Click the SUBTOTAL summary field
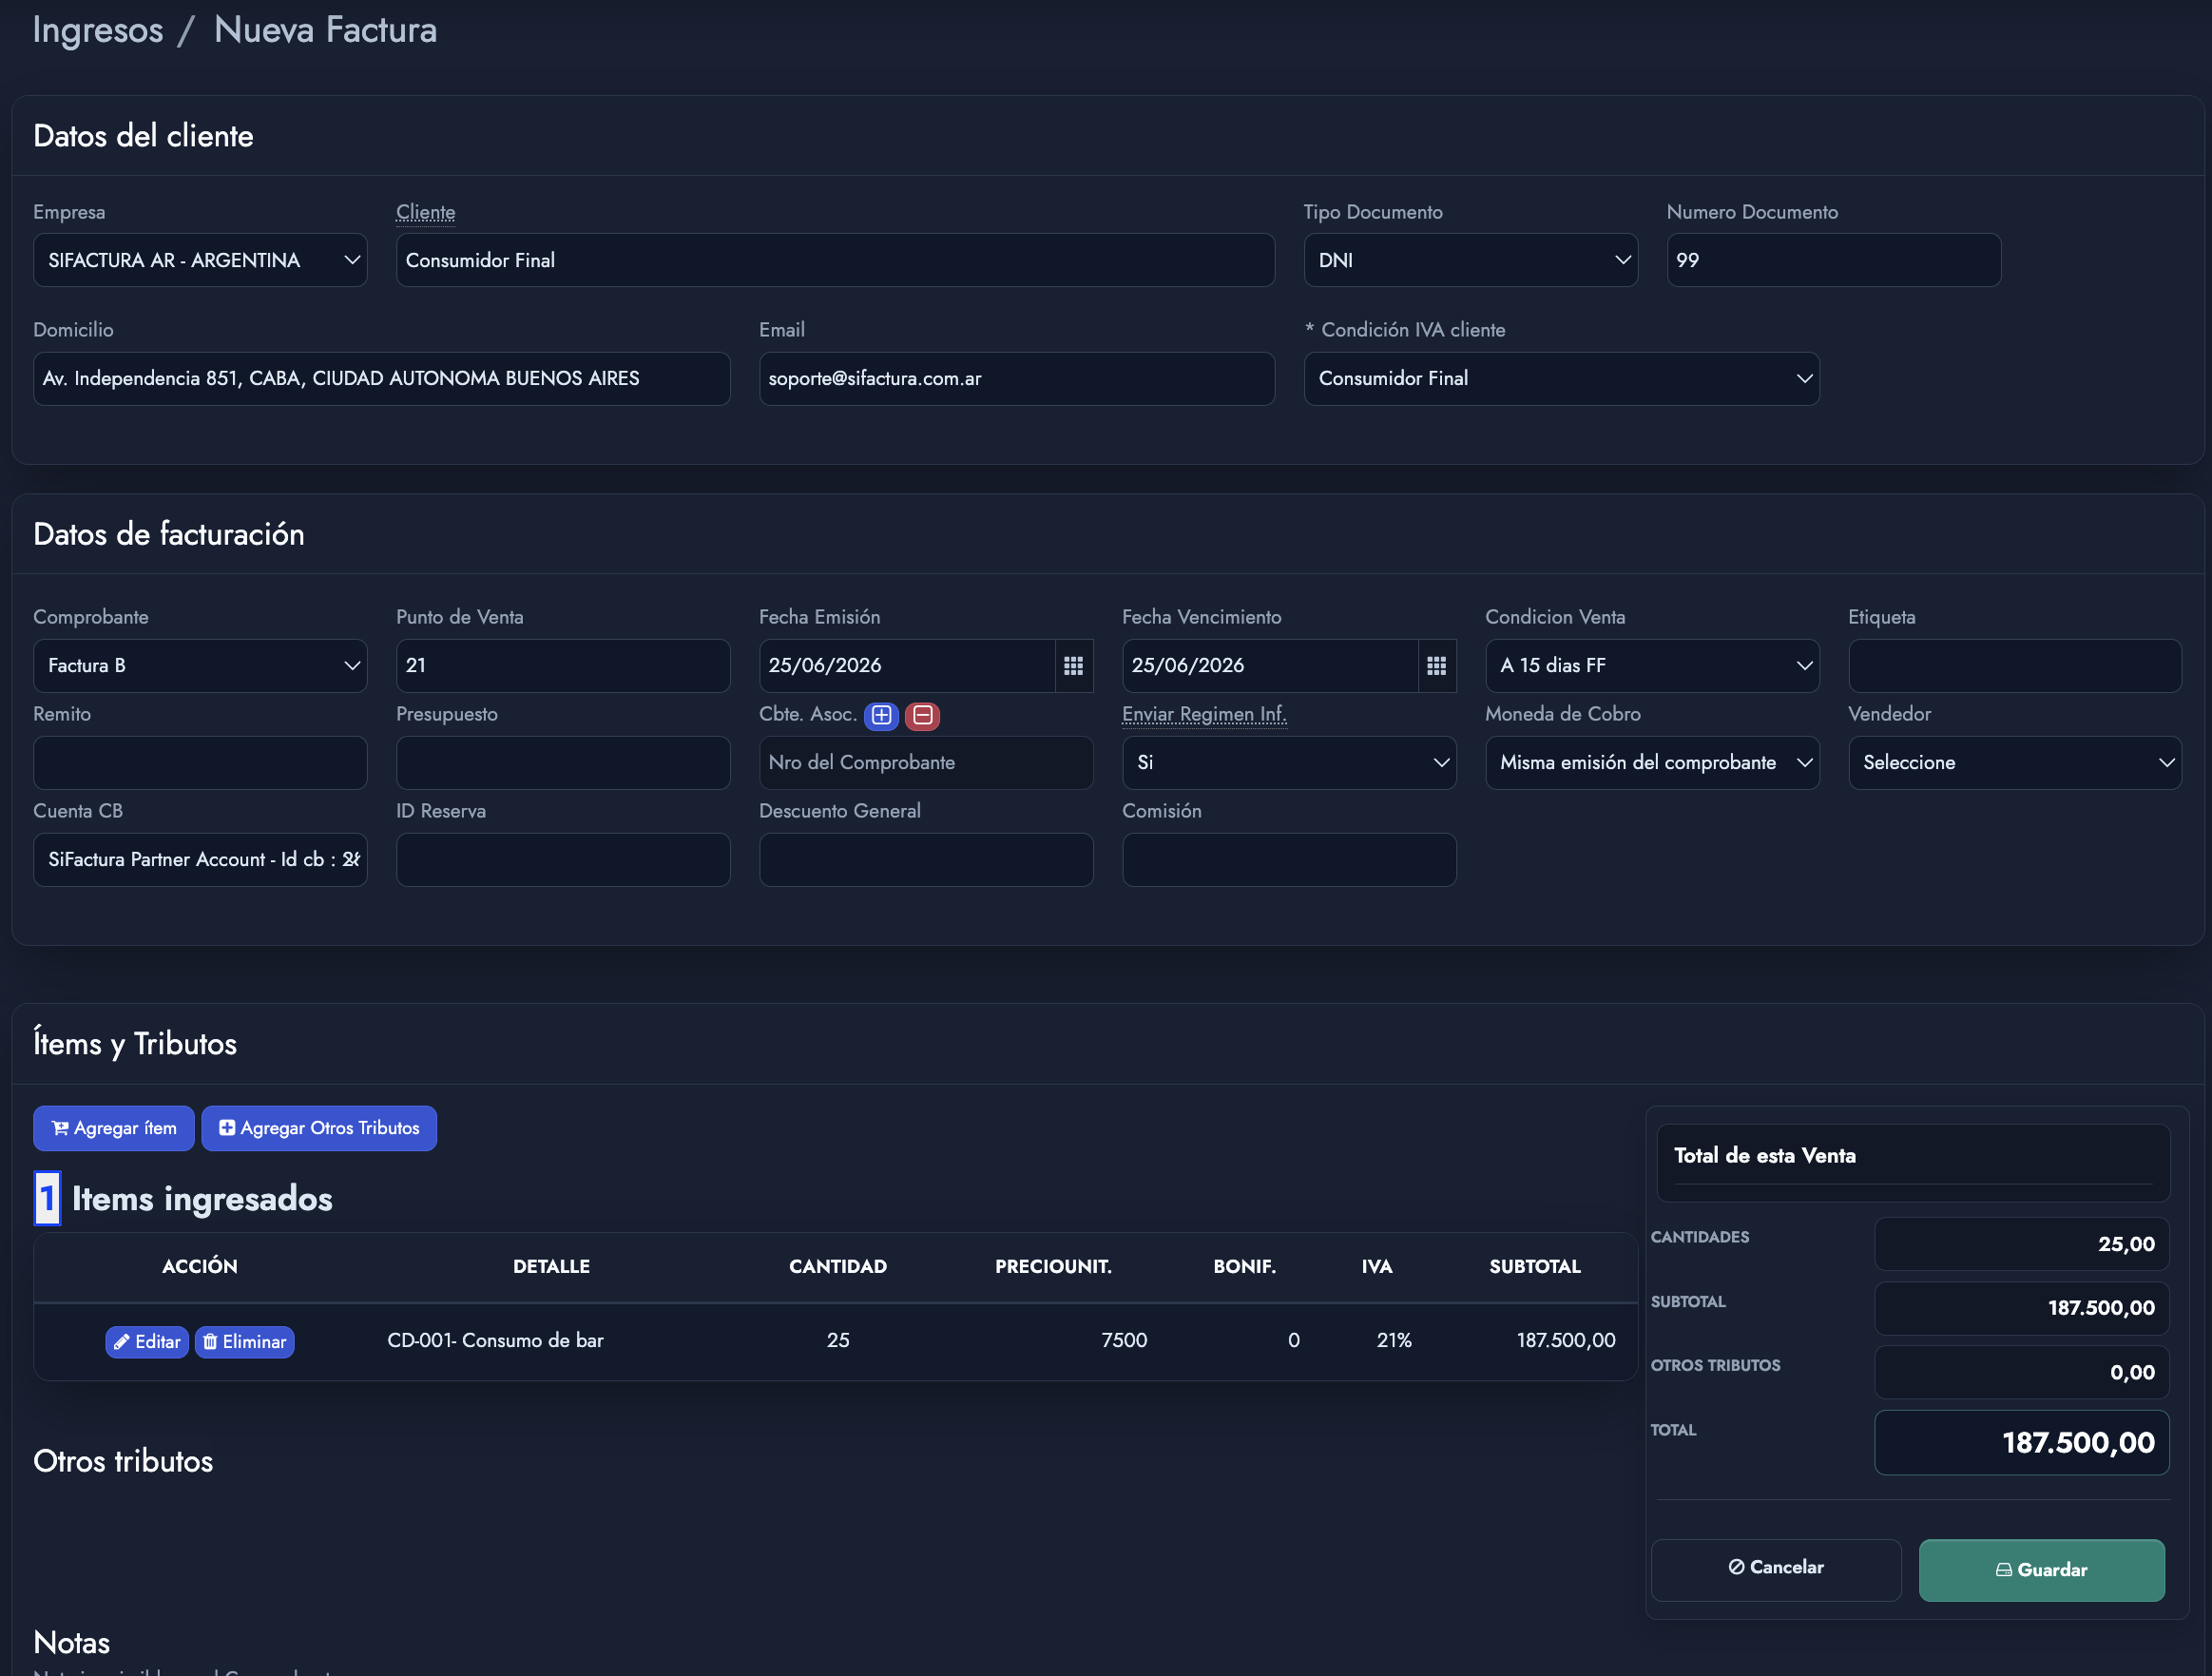The width and height of the screenshot is (2212, 1676). [2021, 1308]
